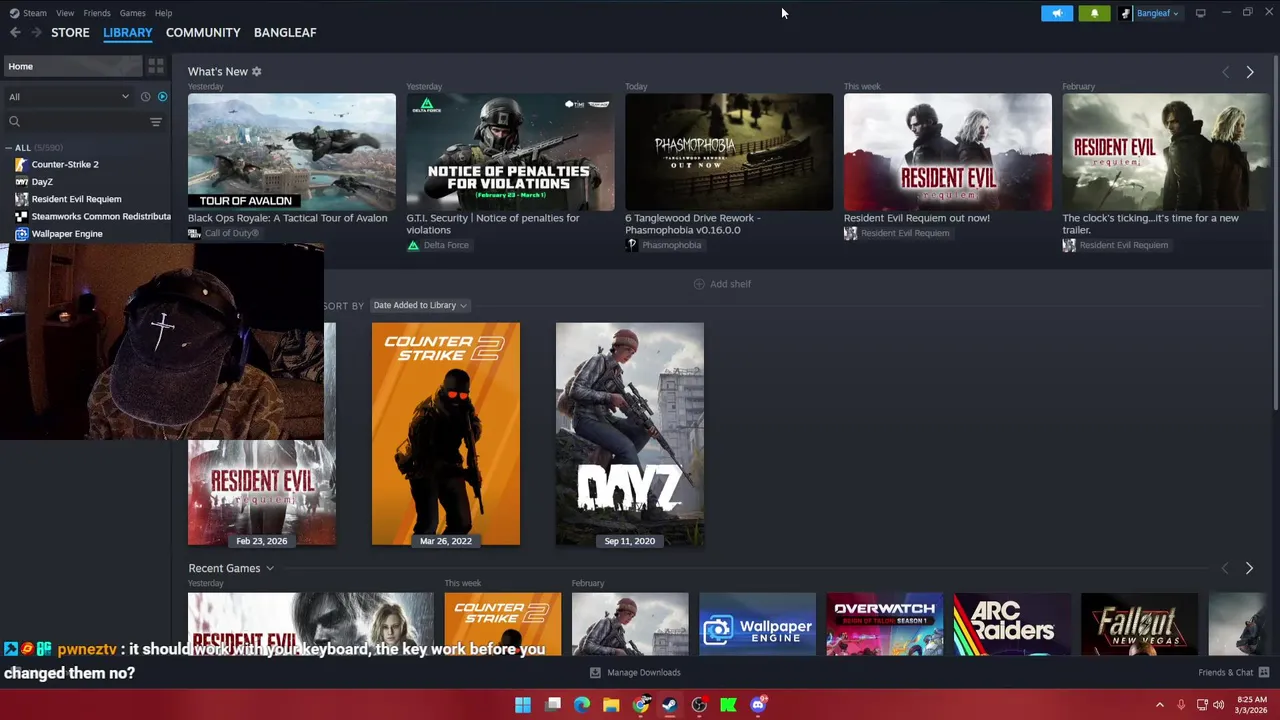
Task: Select the LIBRARY tab
Action: point(128,33)
